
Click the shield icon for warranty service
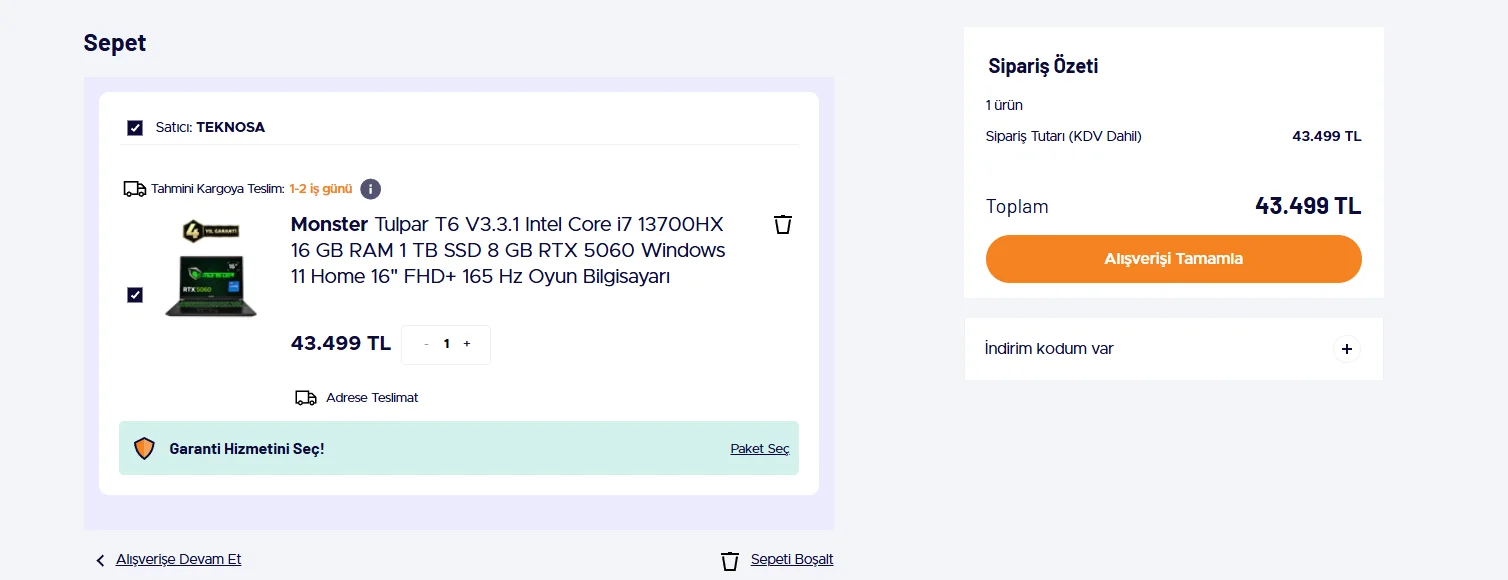tap(144, 449)
